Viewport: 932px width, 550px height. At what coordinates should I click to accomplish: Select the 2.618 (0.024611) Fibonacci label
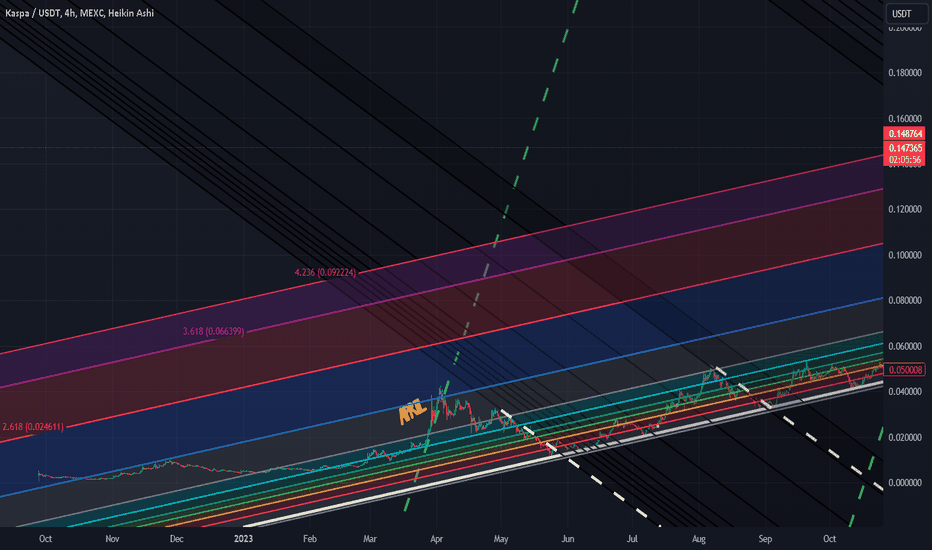[x=33, y=427]
